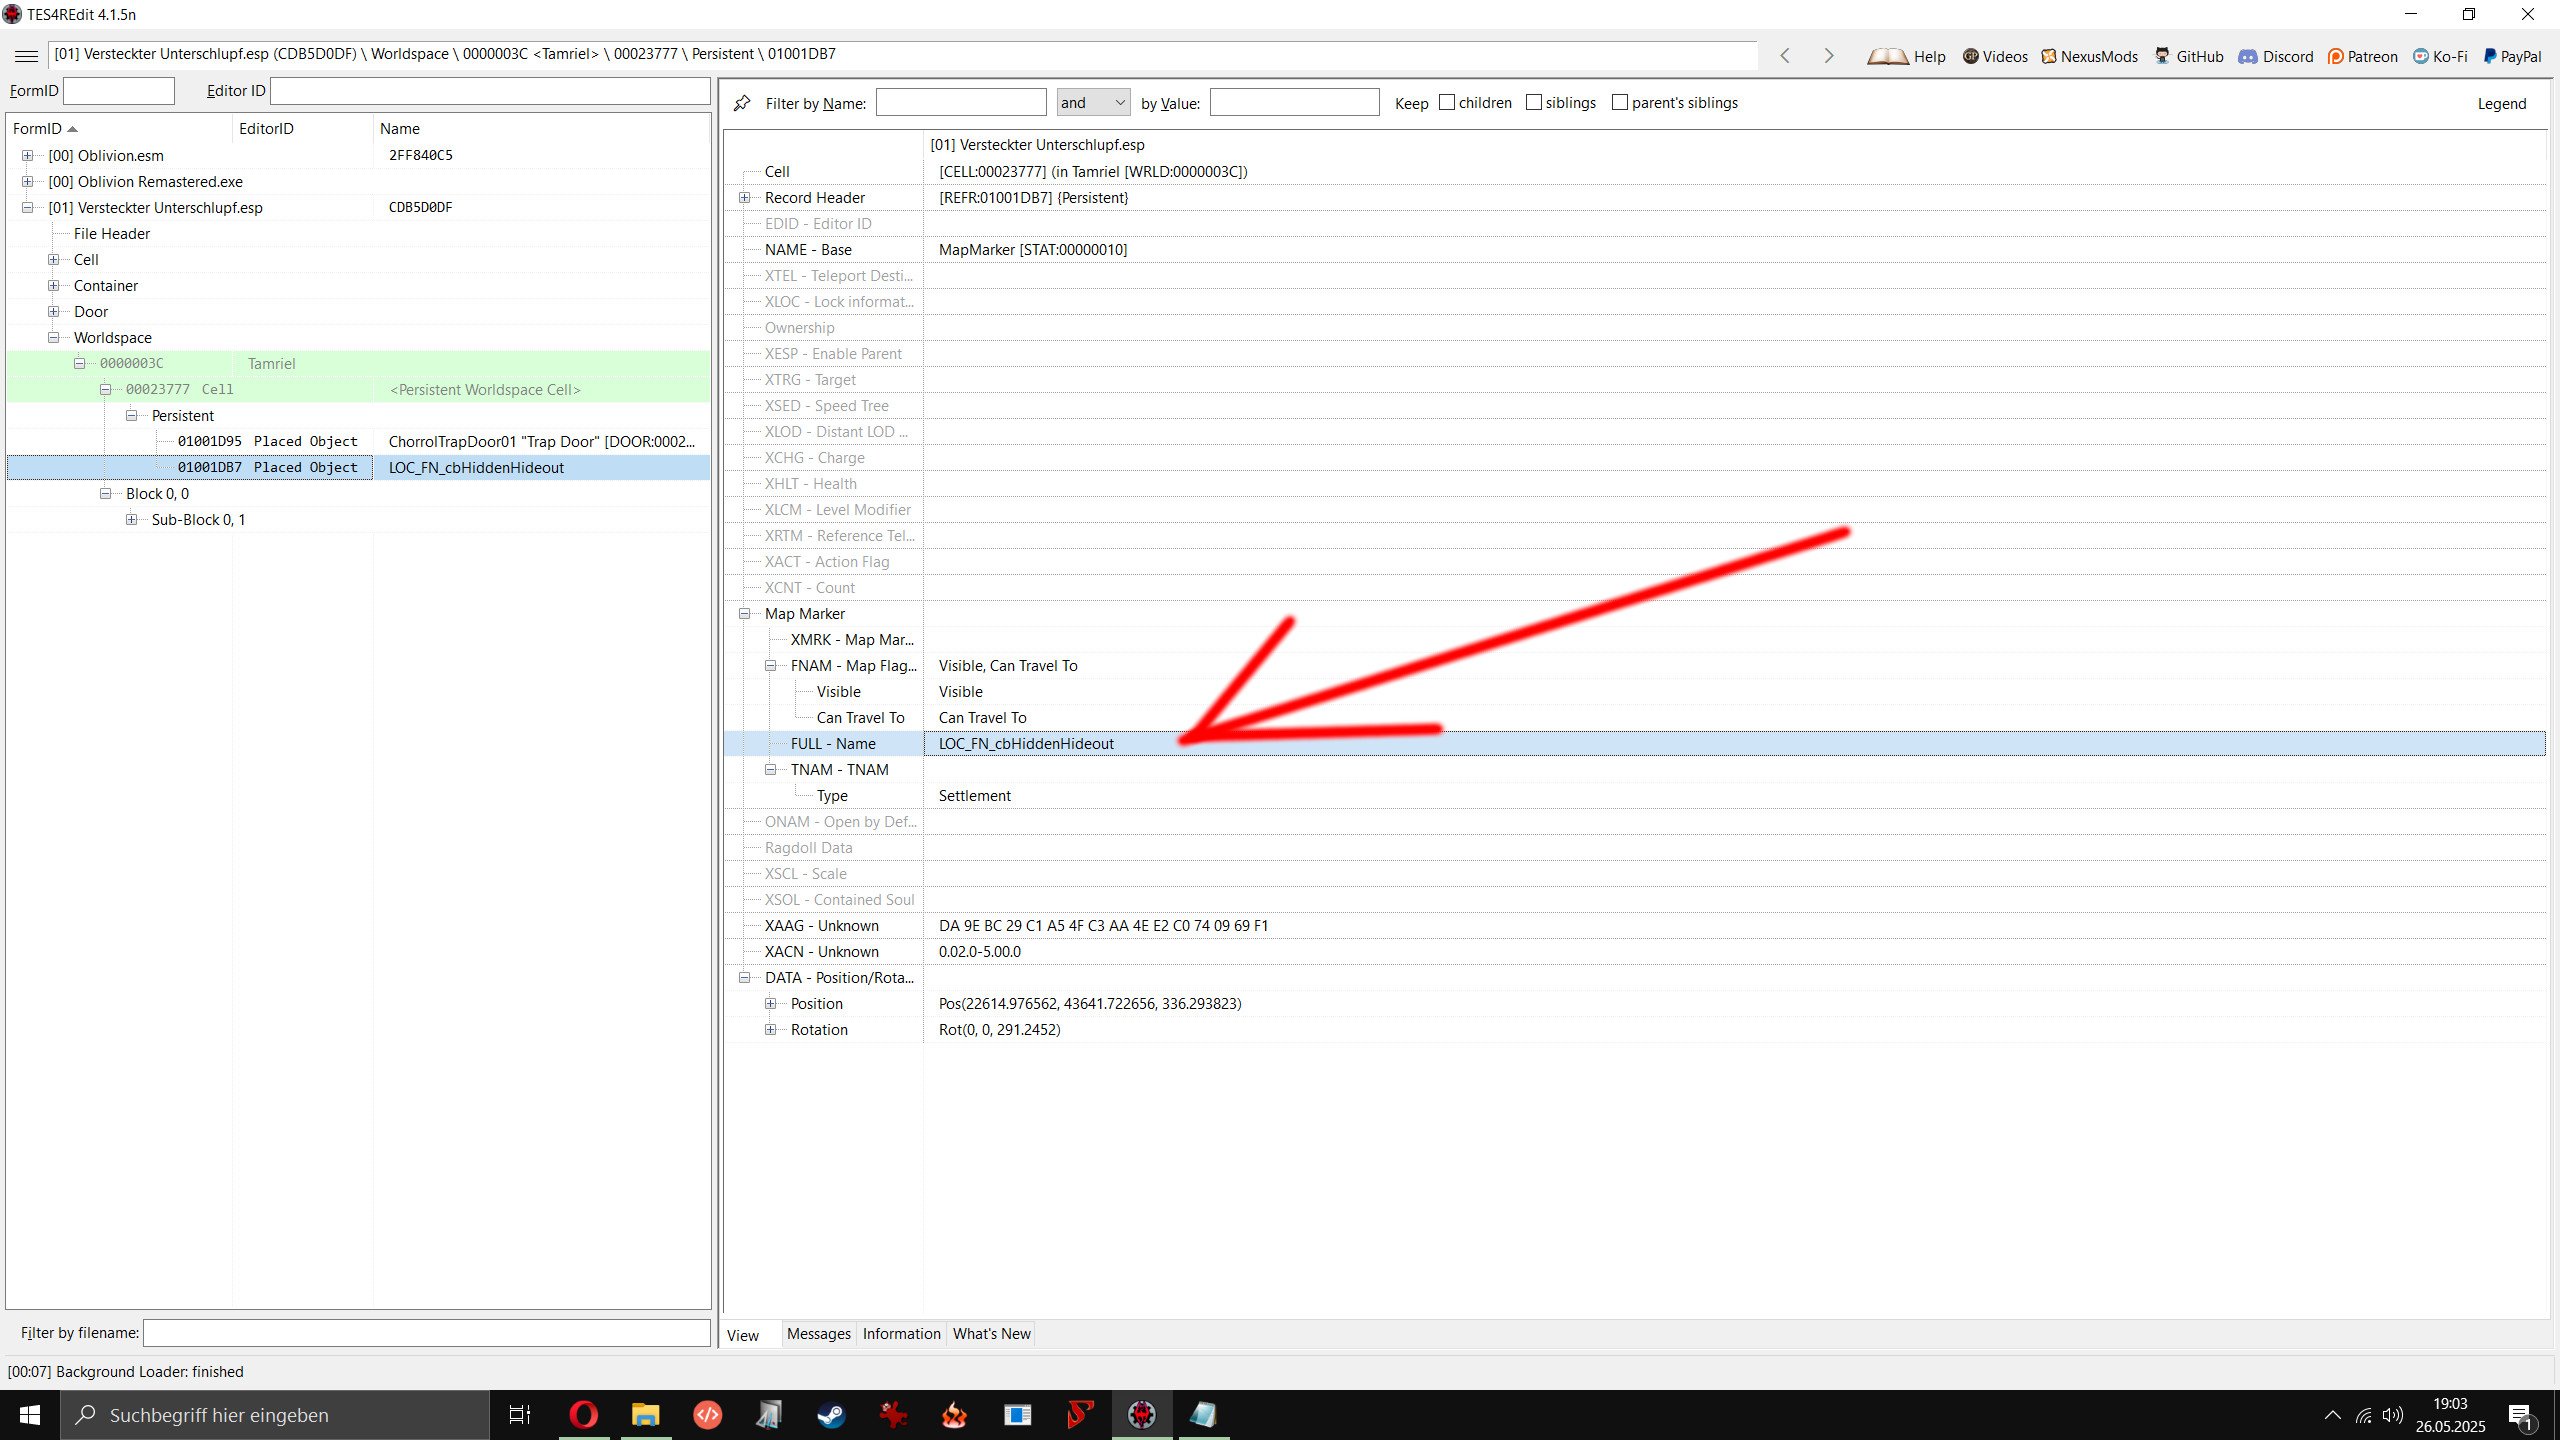Screen dimensions: 2560x1440
Task: Open the Discord link icon
Action: [x=2248, y=56]
